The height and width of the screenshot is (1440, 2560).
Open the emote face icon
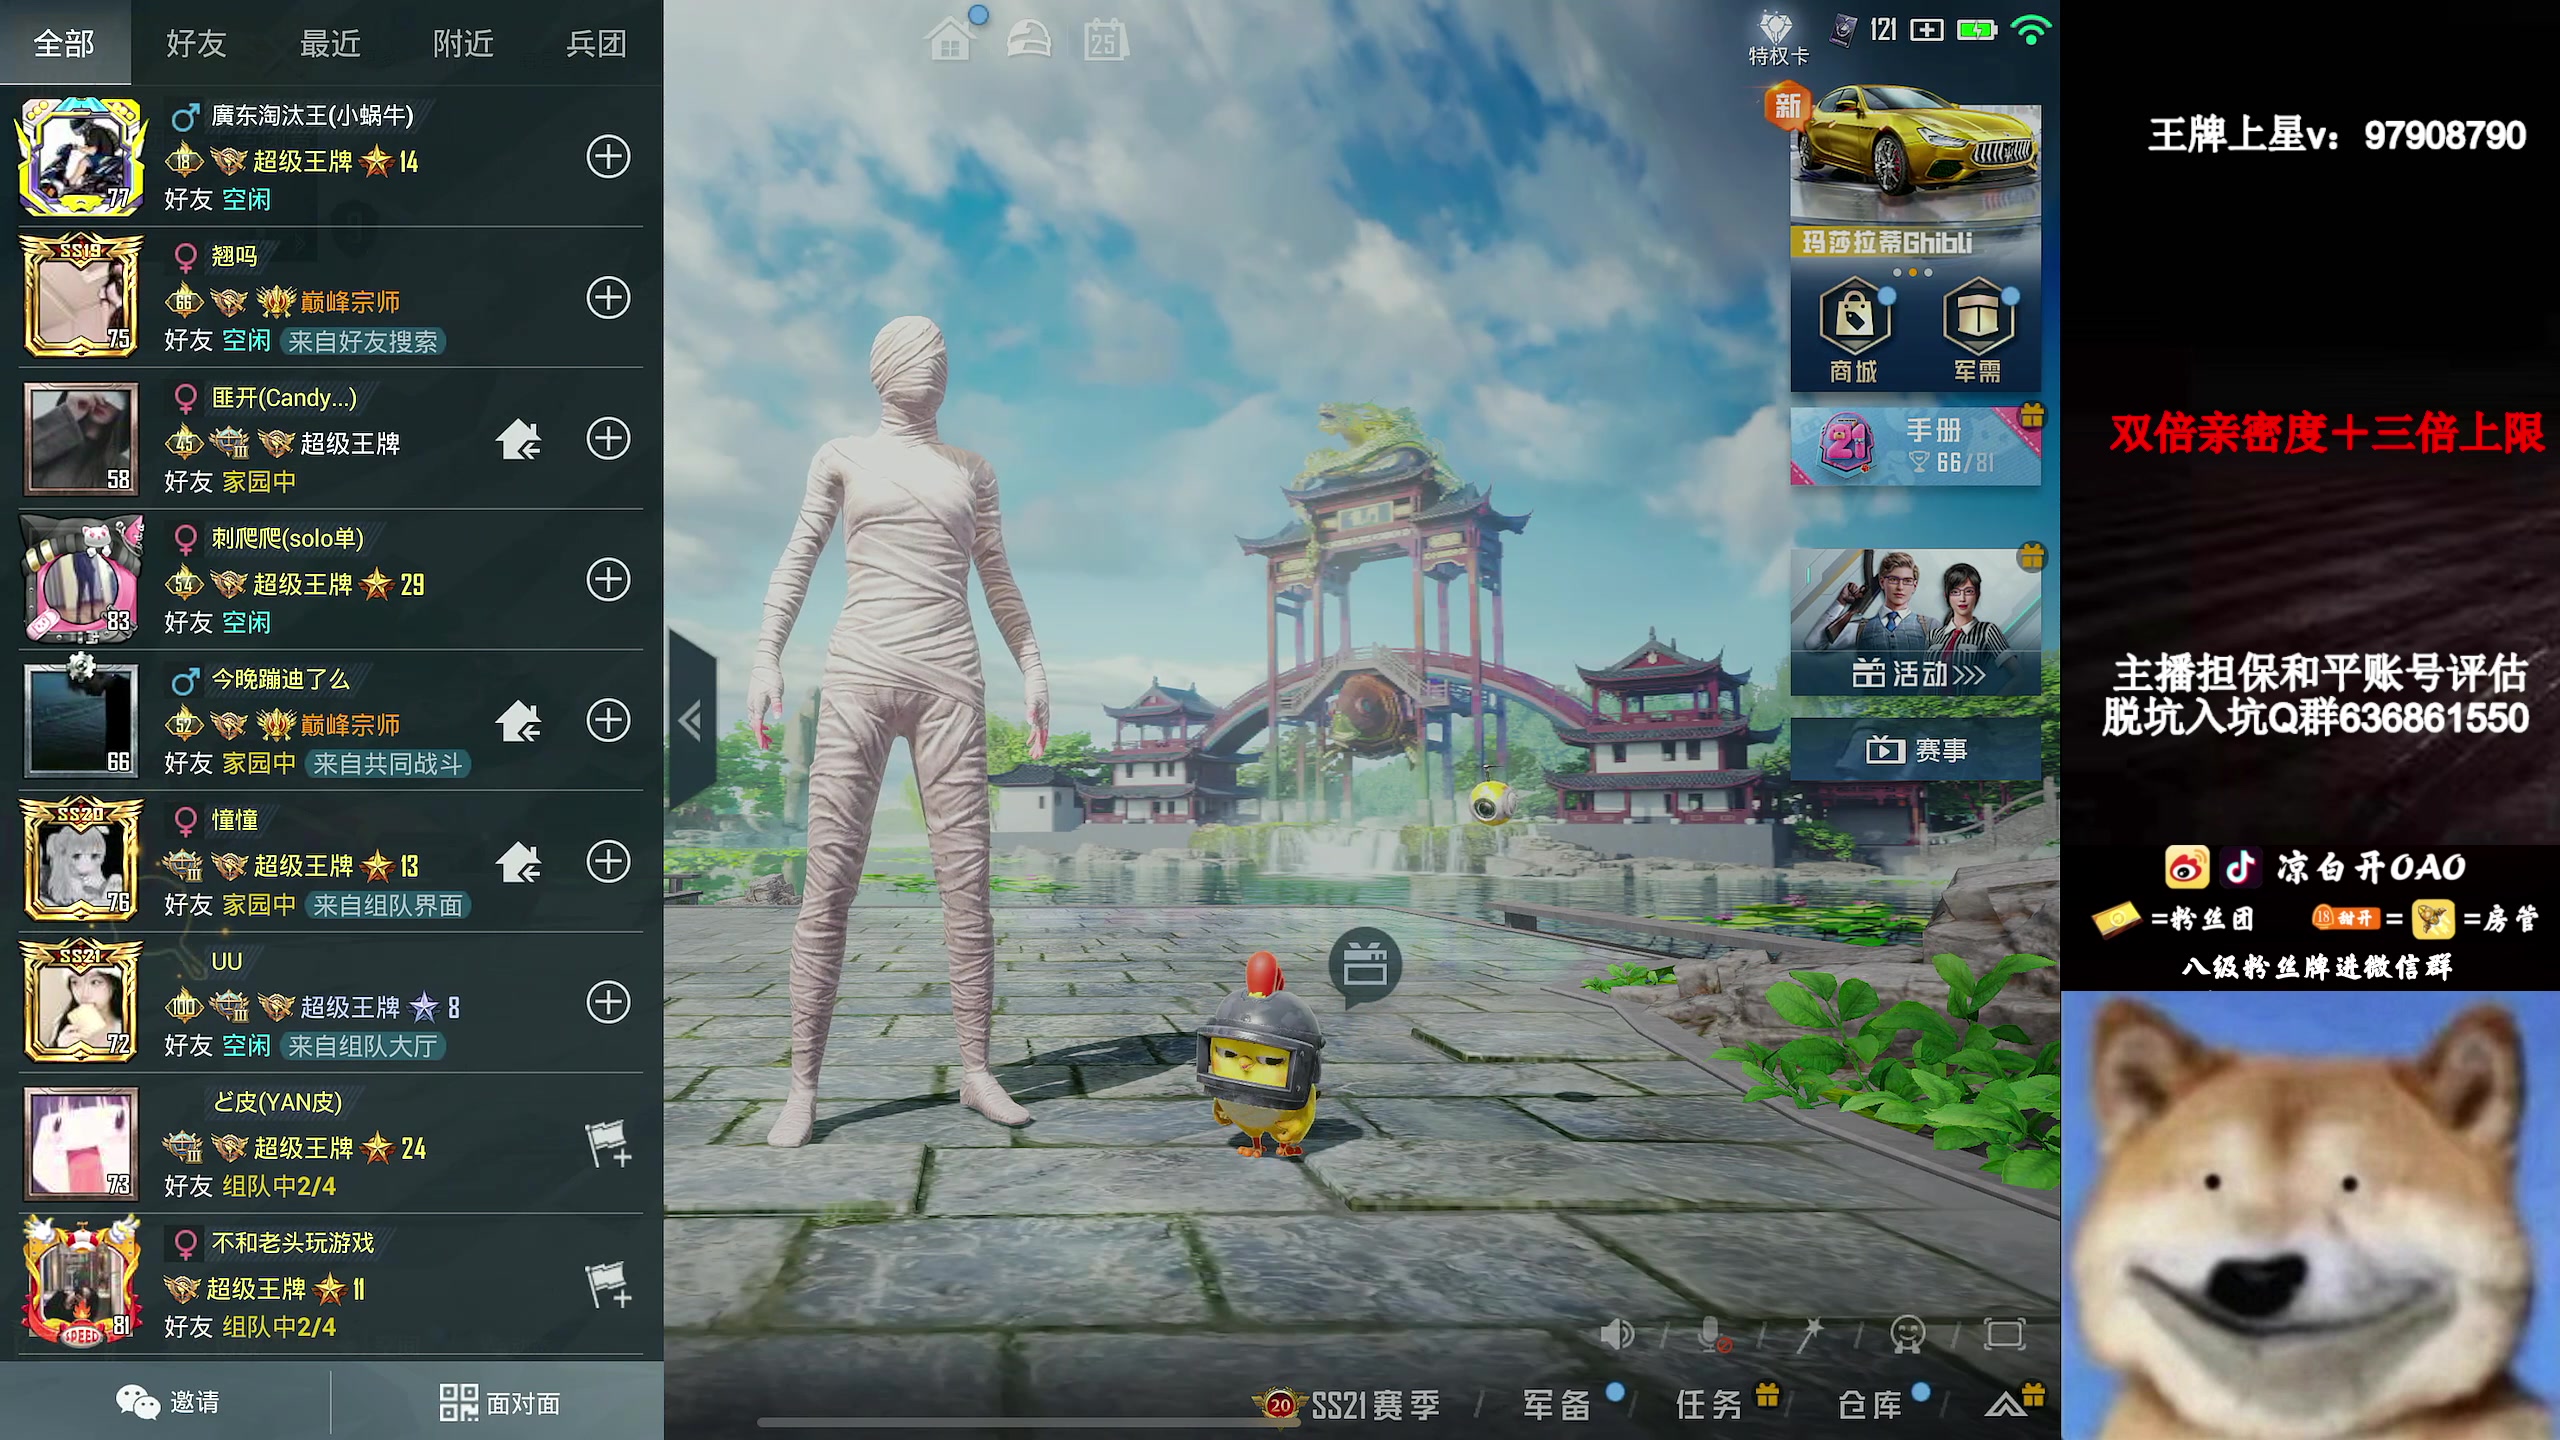pyautogui.click(x=1908, y=1334)
